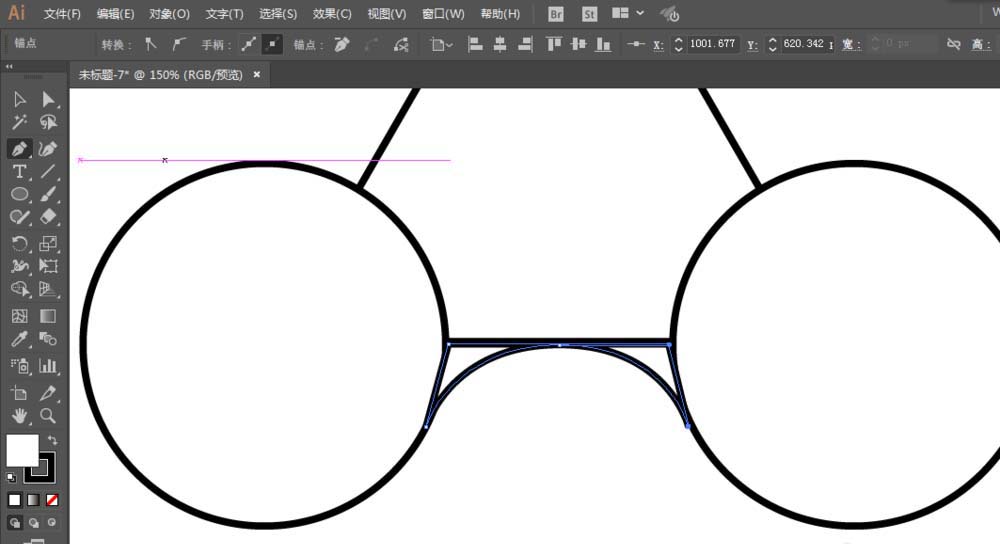Open the 编辑(E) menu
This screenshot has width=1000, height=544.
(115, 13)
